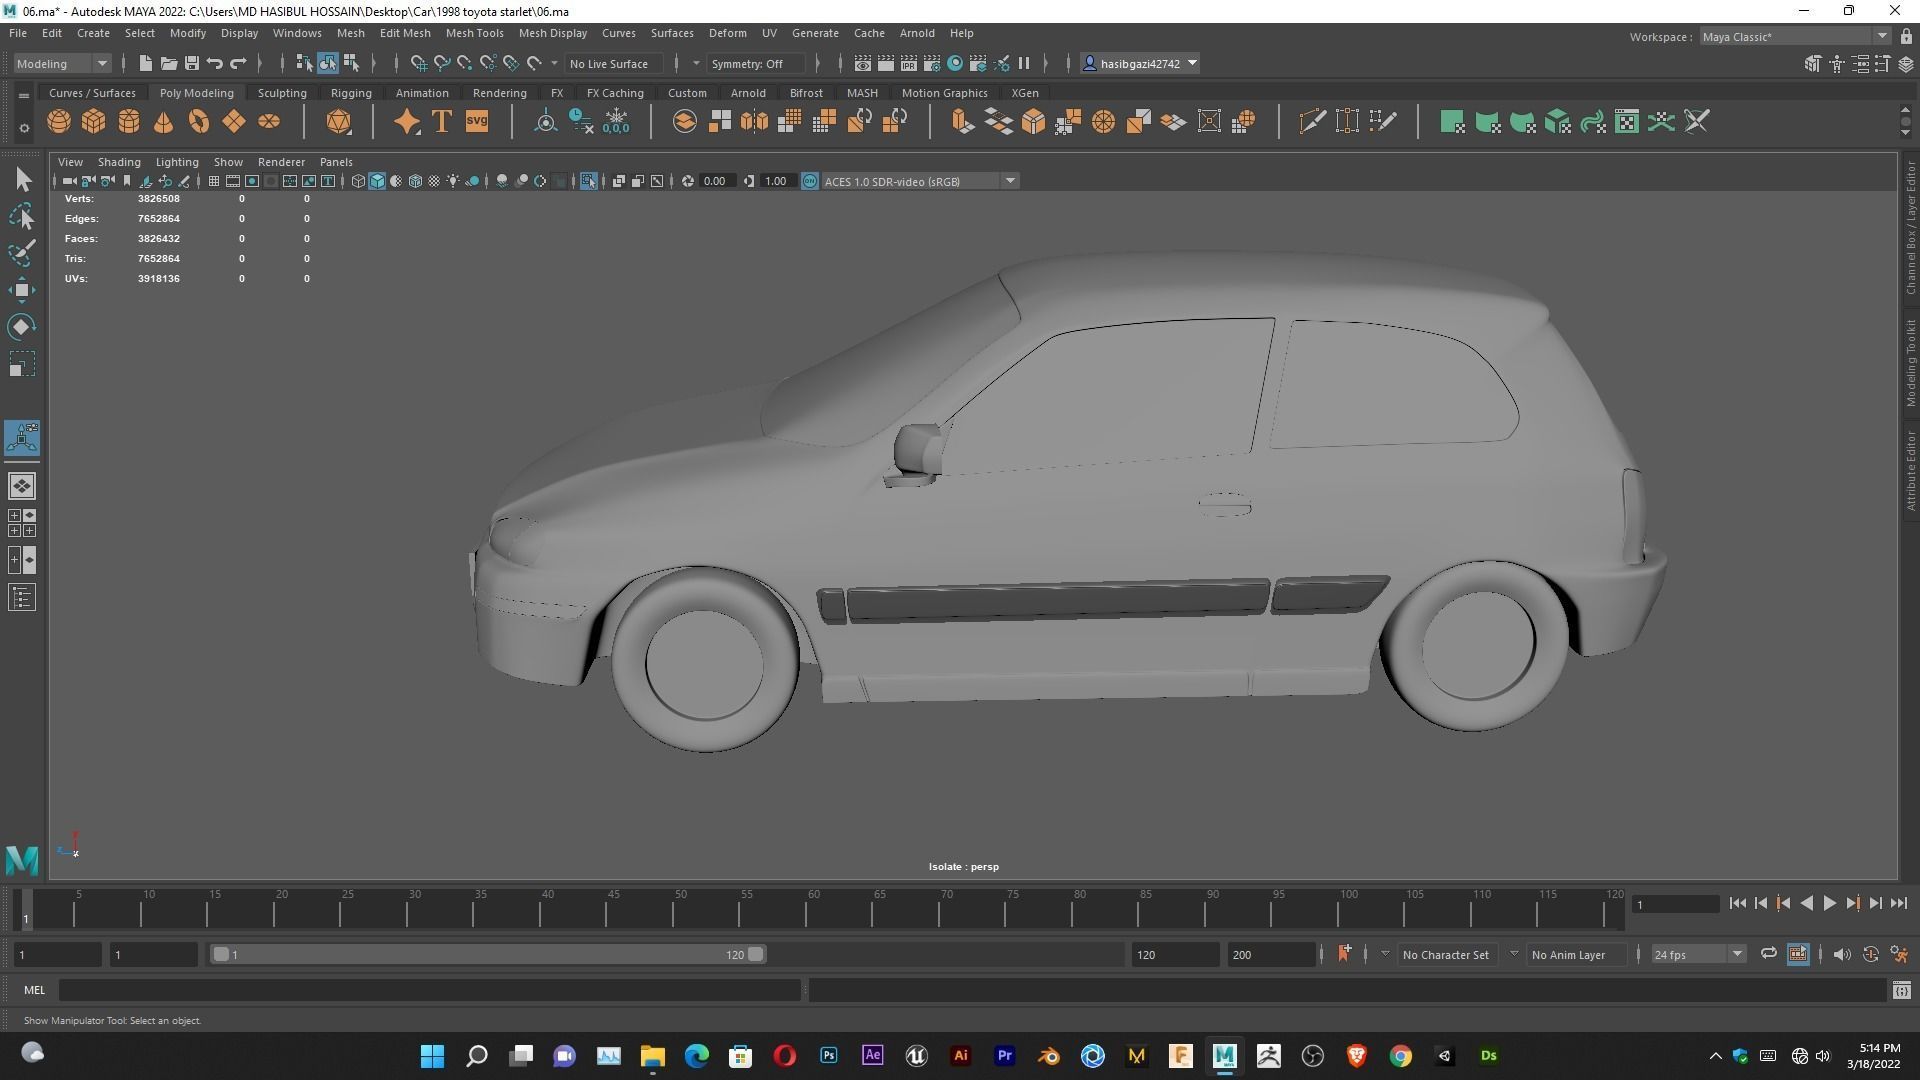Activate the Scale tool
The height and width of the screenshot is (1080, 1920).
22,364
